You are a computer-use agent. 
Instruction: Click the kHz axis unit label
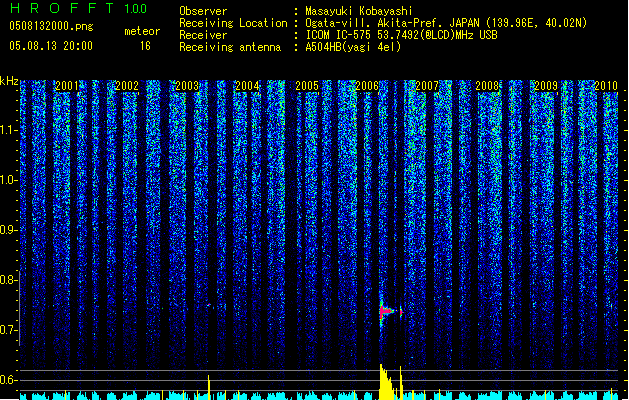pyautogui.click(x=9, y=81)
